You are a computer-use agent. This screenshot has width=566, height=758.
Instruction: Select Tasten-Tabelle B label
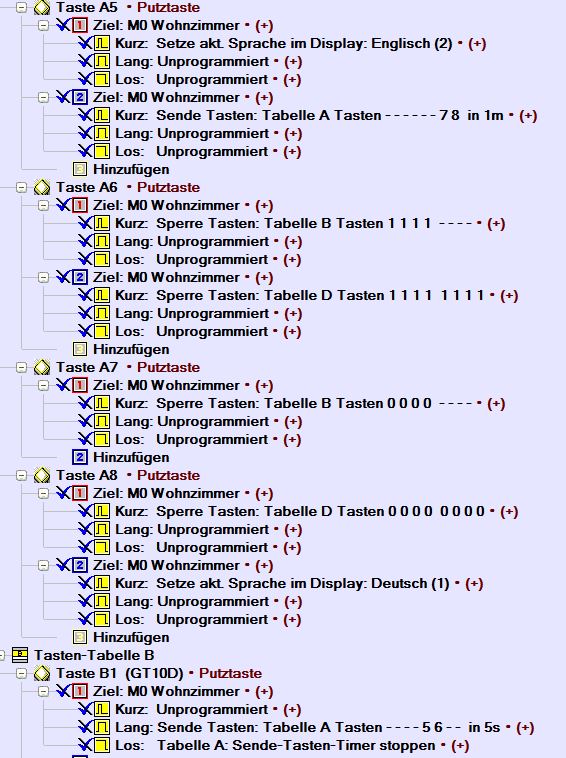coord(94,656)
